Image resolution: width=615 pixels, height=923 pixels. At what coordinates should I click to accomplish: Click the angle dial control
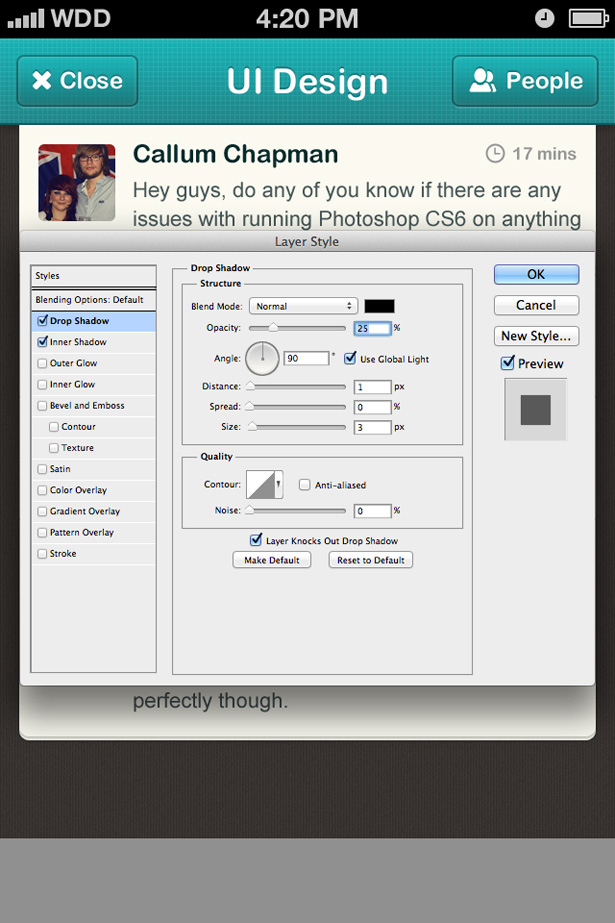point(263,358)
